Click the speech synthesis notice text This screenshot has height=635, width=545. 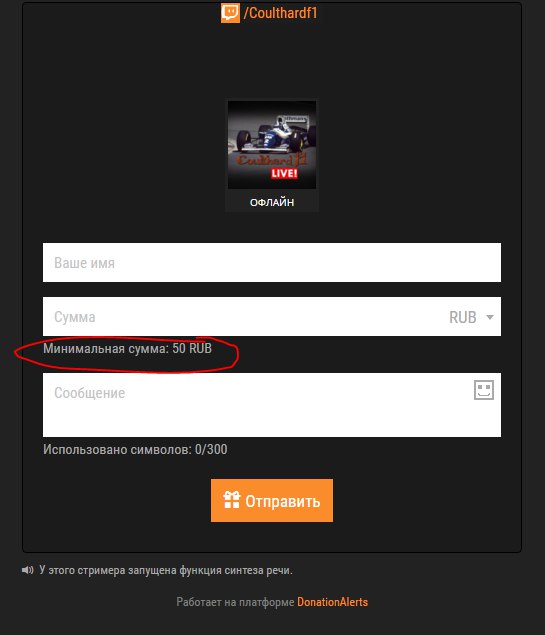point(166,570)
